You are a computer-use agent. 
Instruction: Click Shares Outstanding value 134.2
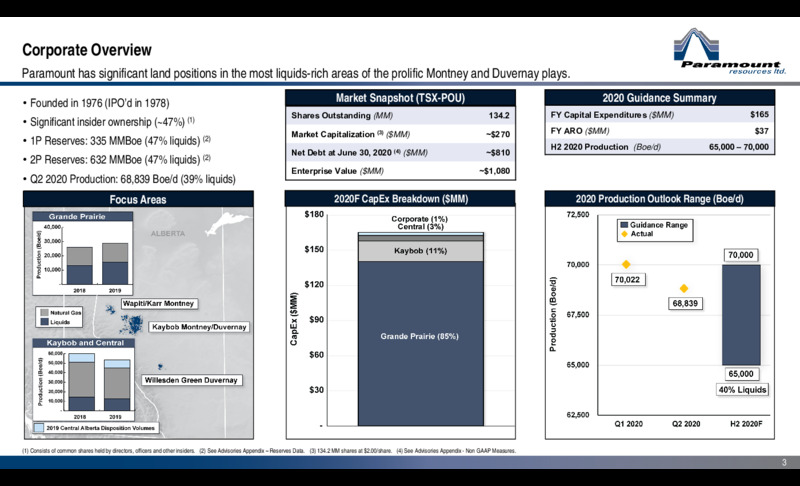[498, 116]
